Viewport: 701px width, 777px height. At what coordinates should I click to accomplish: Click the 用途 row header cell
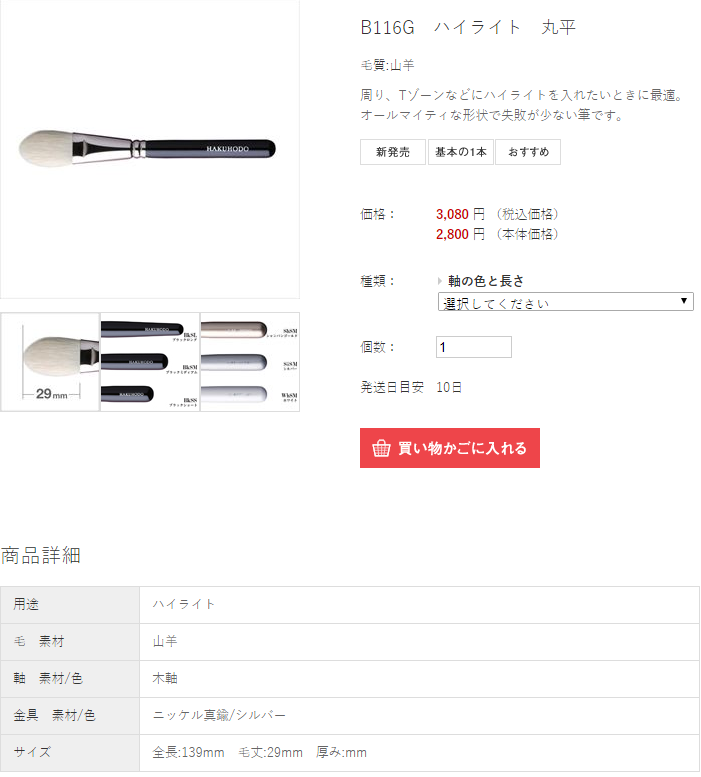(70, 605)
